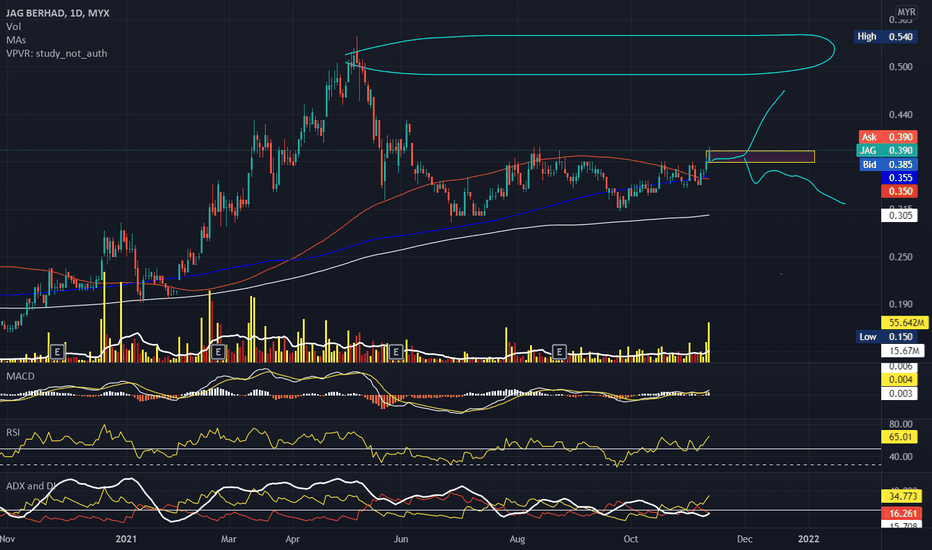
Task: Click the earnings E marker near June
Action: tap(396, 352)
